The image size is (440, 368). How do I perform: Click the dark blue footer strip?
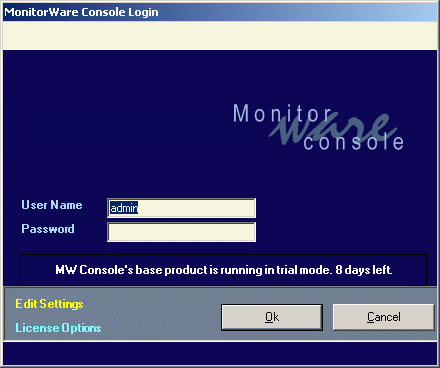(220, 353)
